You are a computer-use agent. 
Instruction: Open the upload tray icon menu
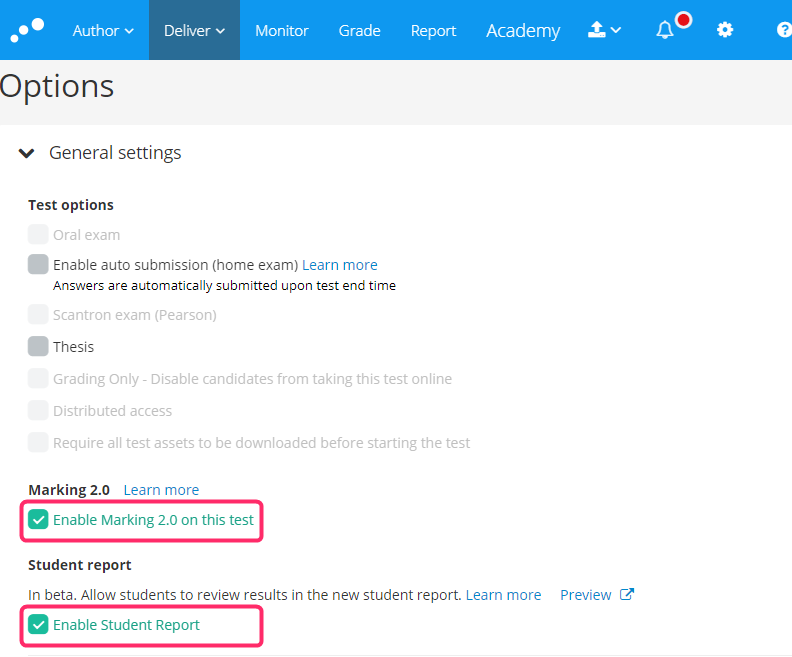[x=604, y=30]
